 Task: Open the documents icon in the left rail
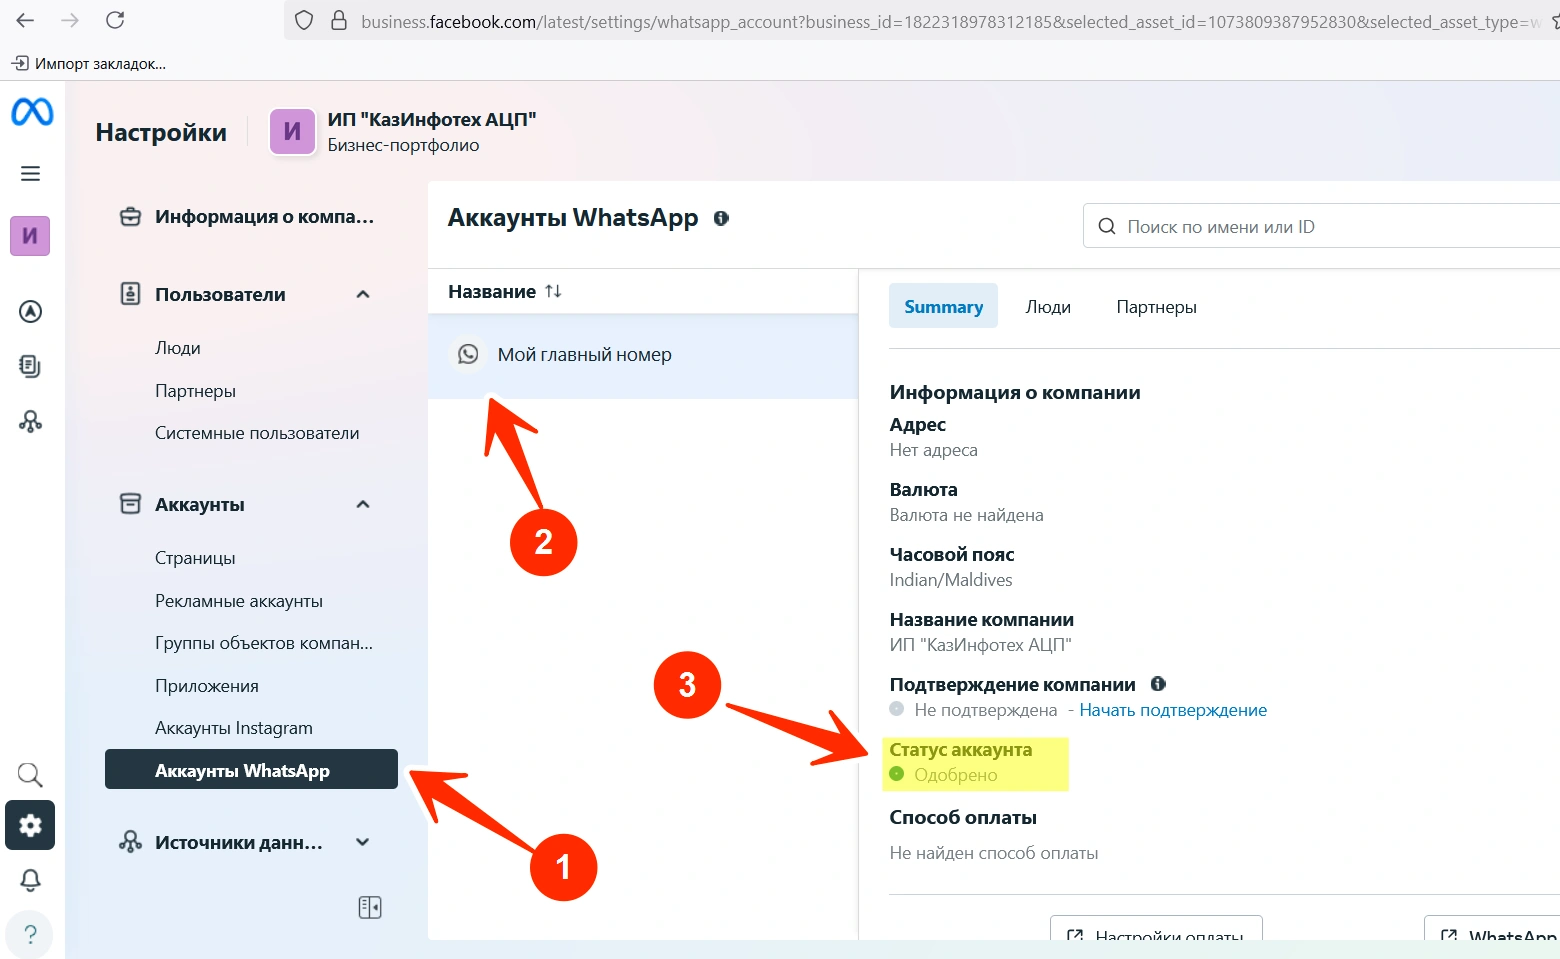tap(31, 366)
